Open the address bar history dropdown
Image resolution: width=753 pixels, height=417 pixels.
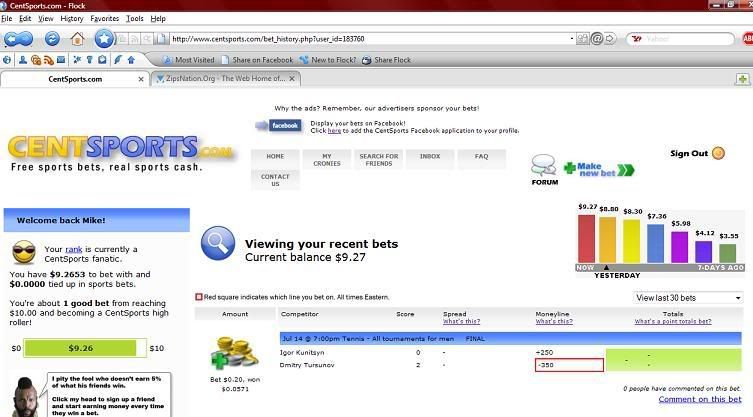point(571,39)
